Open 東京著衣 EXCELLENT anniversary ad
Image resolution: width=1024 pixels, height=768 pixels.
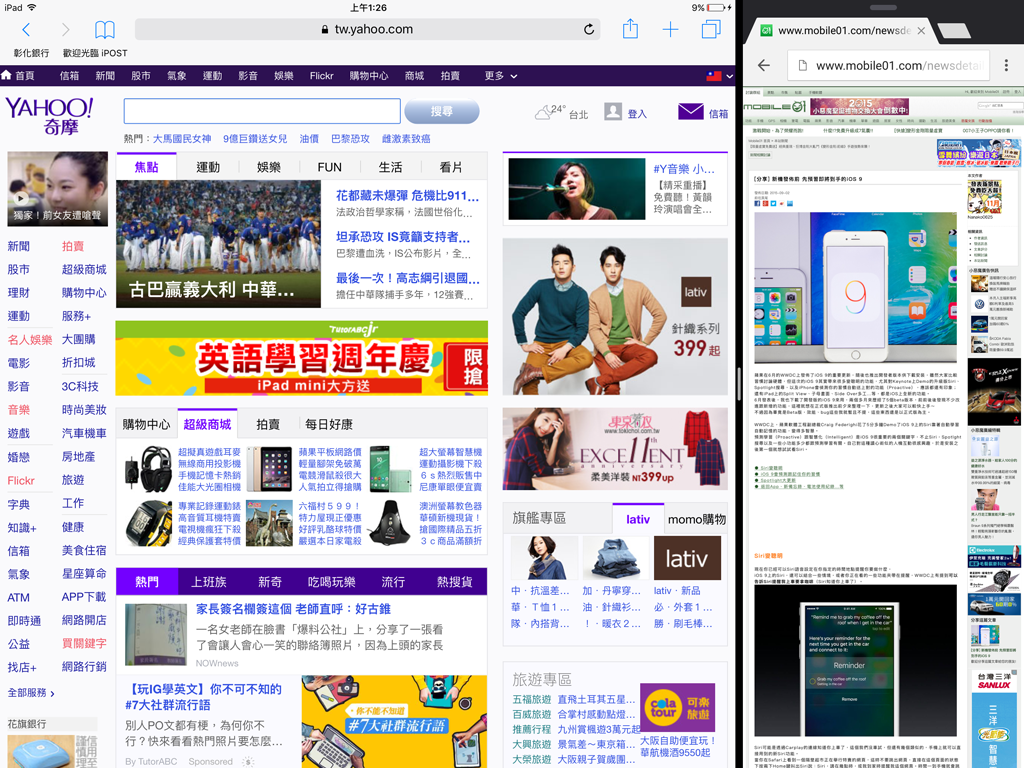(615, 449)
